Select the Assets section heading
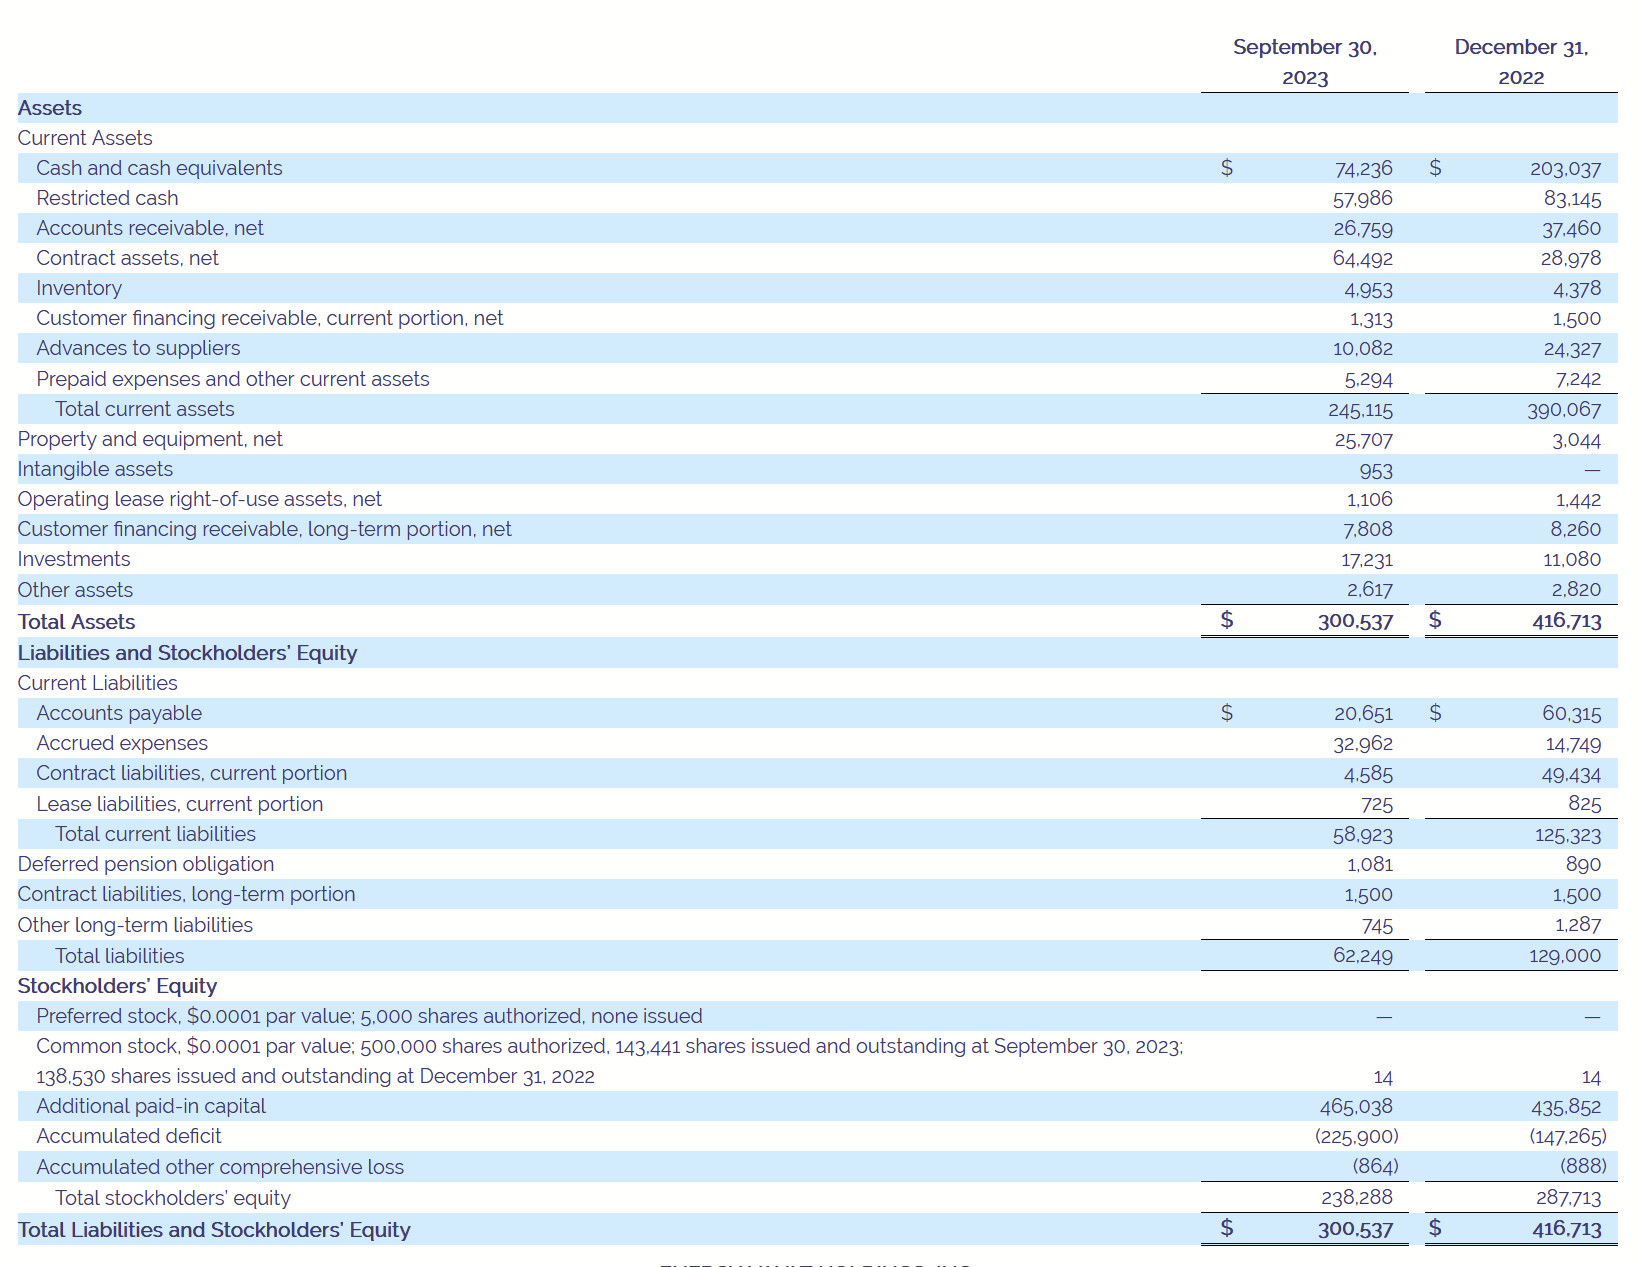The image size is (1640, 1267). tap(50, 108)
